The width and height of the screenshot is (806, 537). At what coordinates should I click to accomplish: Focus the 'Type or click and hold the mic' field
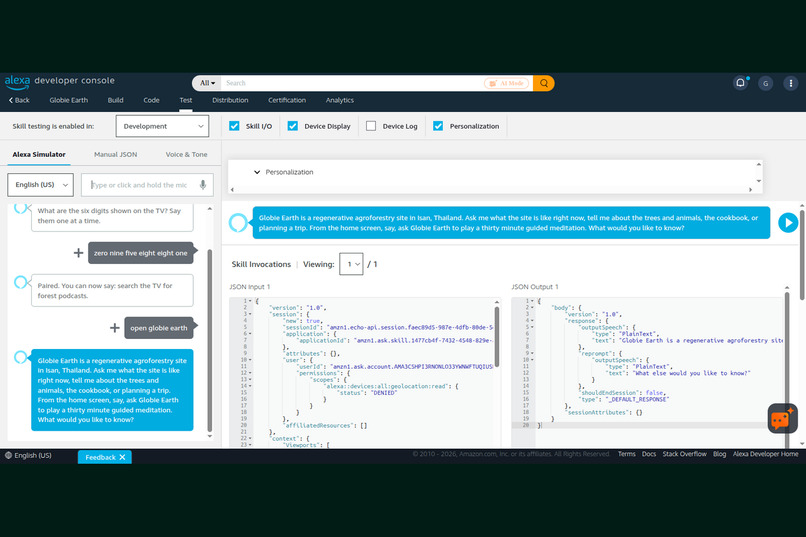coord(147,185)
